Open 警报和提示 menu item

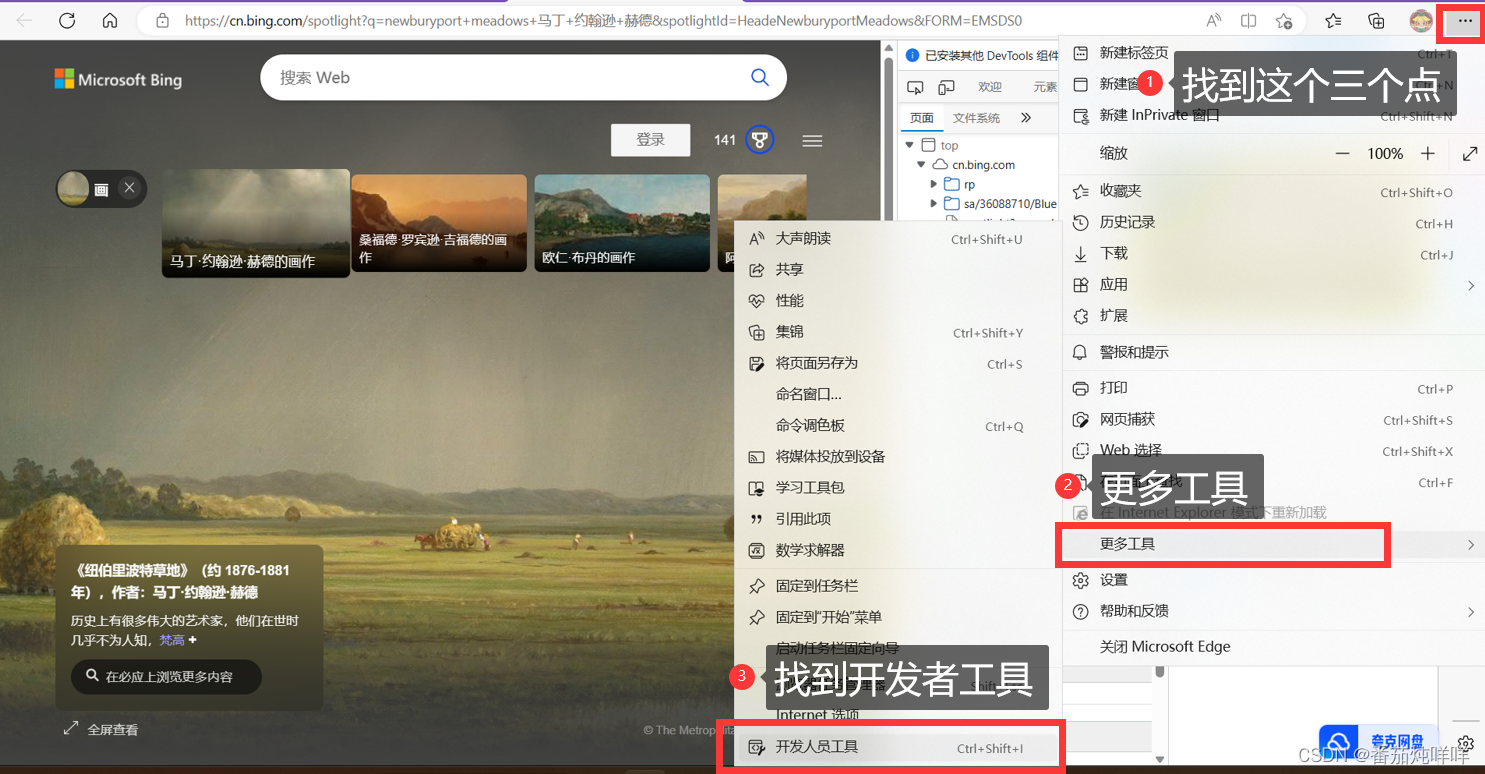coord(1272,352)
